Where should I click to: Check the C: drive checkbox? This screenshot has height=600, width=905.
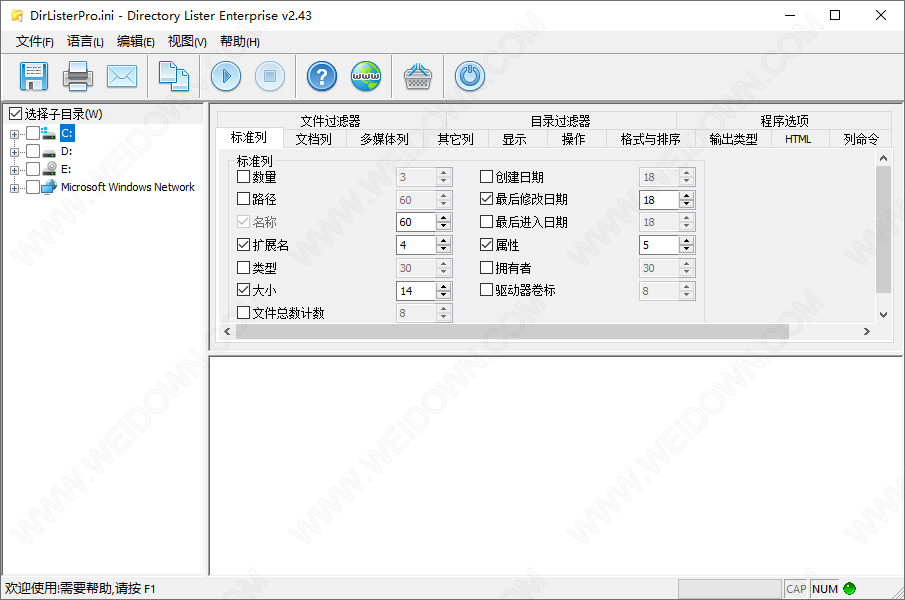pos(33,133)
